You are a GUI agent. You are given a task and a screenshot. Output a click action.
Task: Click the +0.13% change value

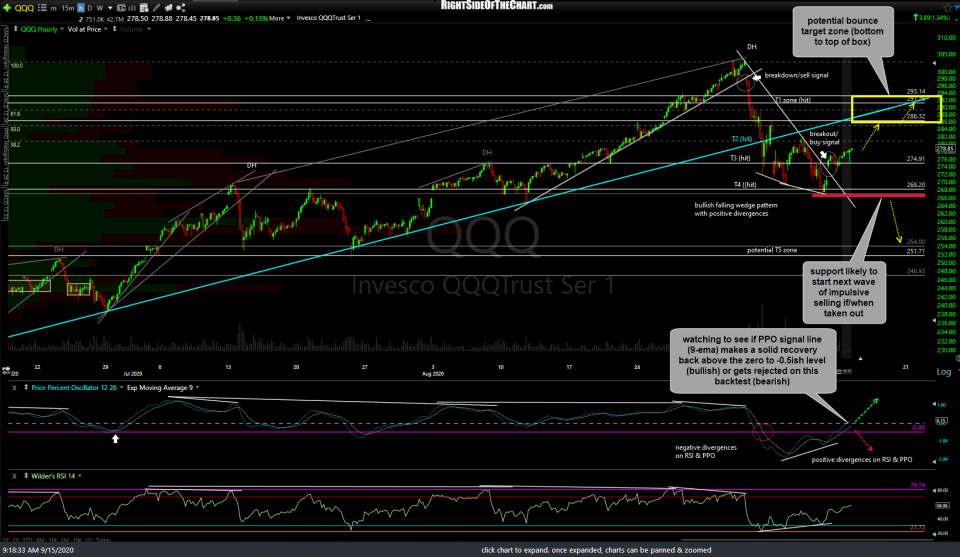coord(256,18)
